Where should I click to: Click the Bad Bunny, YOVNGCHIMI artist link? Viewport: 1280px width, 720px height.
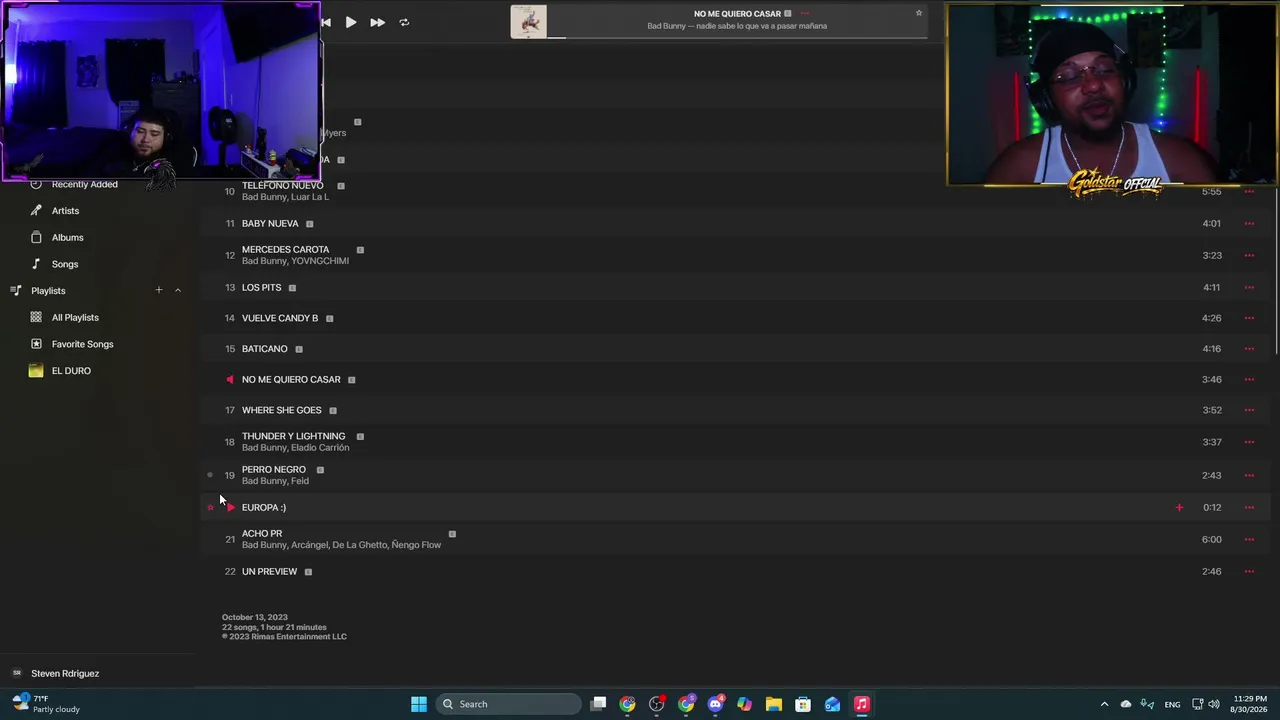295,261
